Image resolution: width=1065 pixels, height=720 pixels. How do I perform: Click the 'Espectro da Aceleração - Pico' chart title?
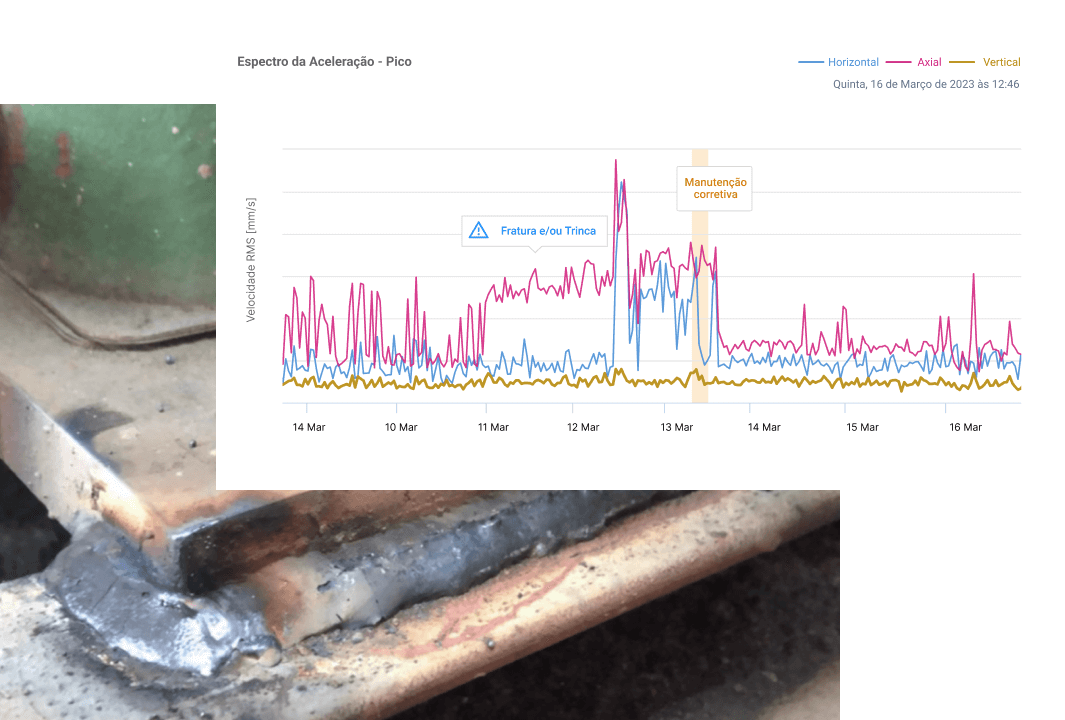324,62
